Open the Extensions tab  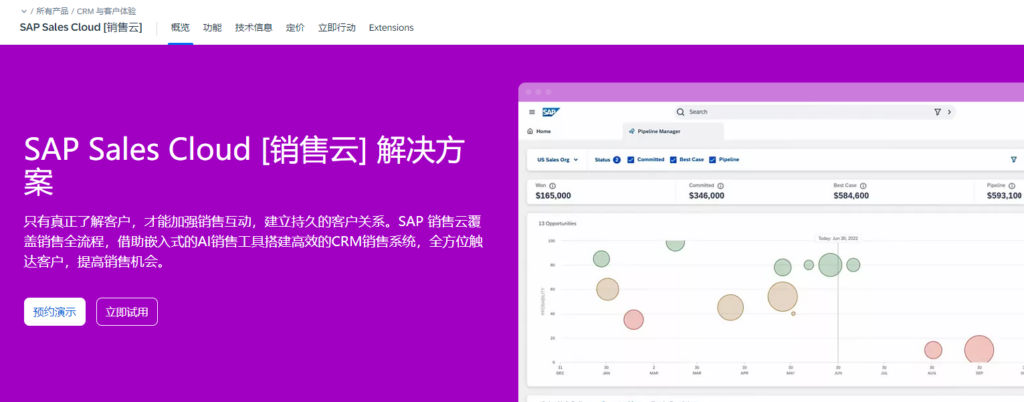391,27
